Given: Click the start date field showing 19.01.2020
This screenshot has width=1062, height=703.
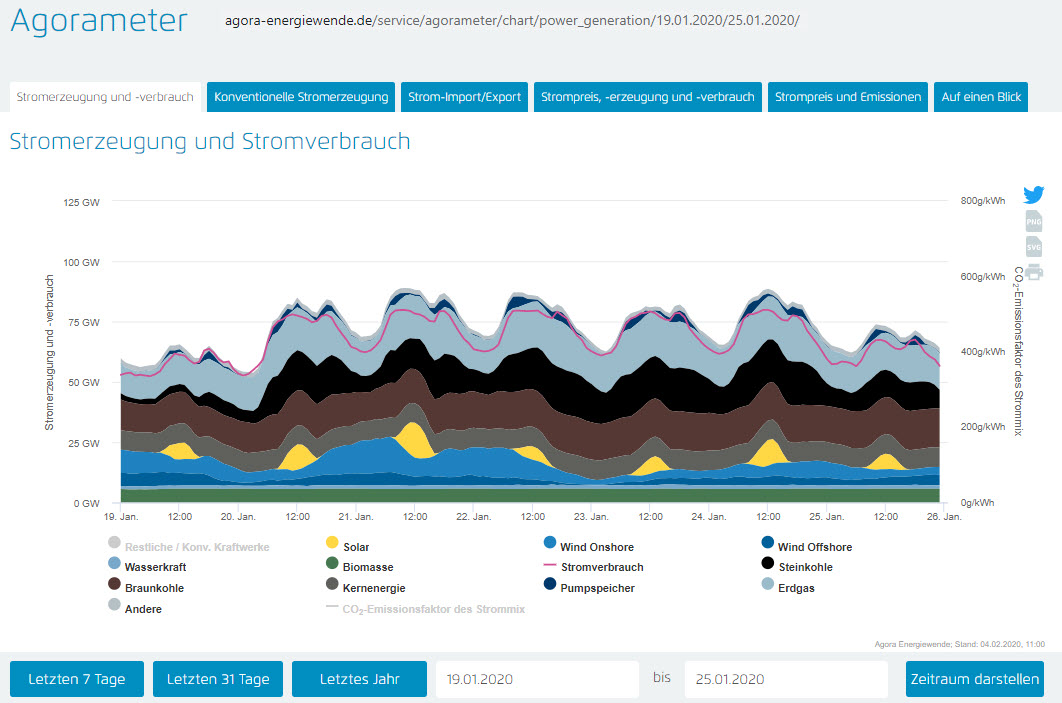Looking at the screenshot, I should (536, 679).
